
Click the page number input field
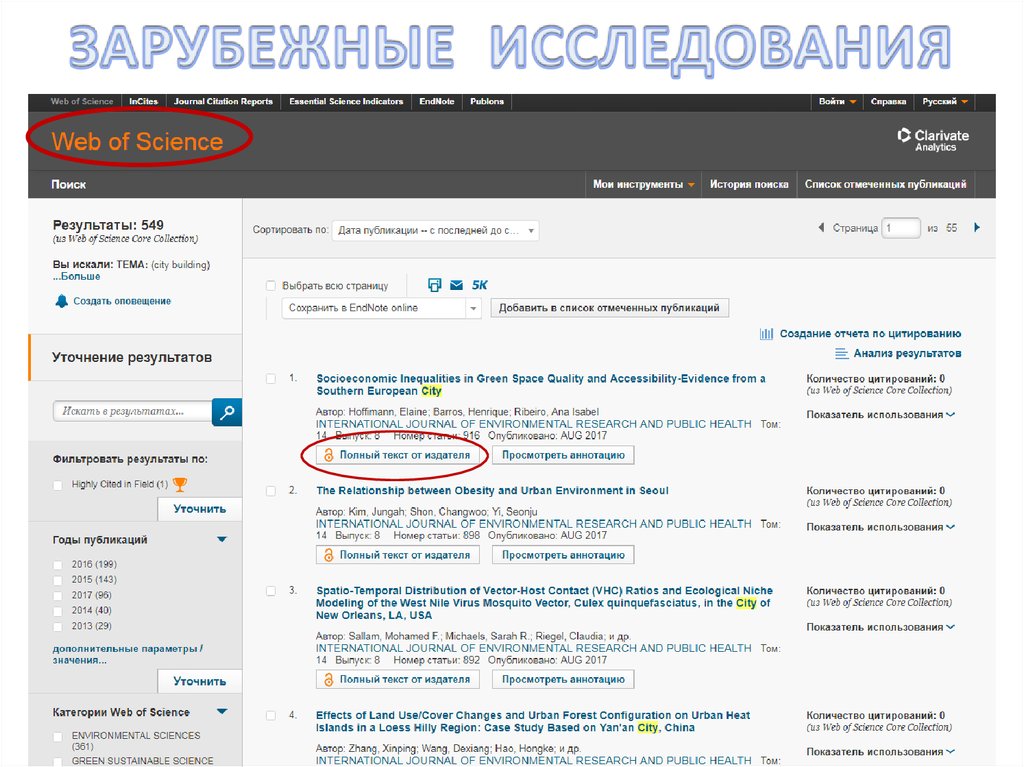coord(901,228)
